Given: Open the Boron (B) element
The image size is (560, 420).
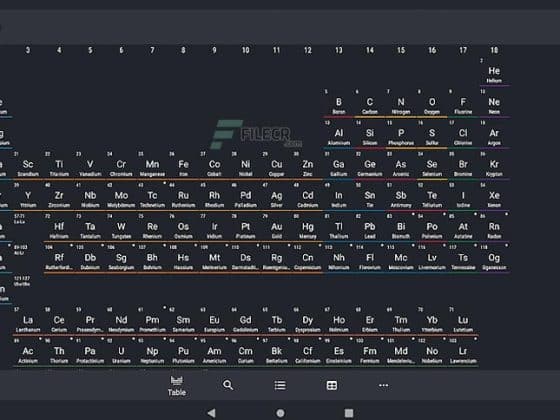Looking at the screenshot, I should pyautogui.click(x=339, y=104).
